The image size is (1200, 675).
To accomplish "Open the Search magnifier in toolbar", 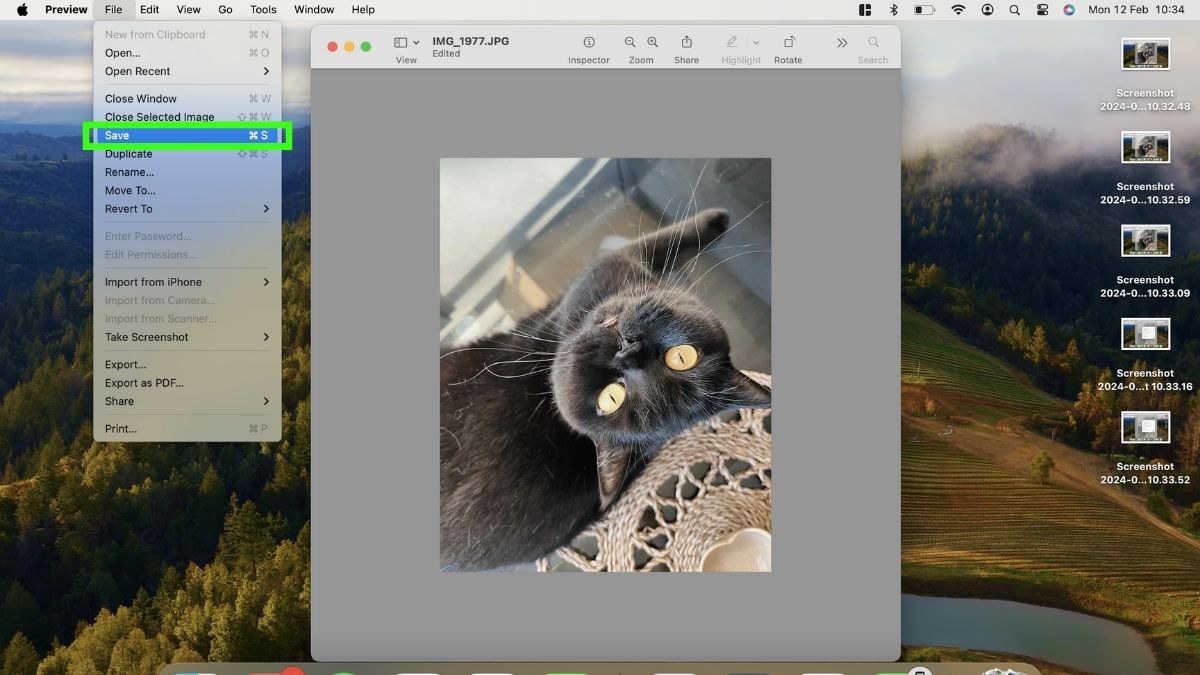I will coord(873,42).
